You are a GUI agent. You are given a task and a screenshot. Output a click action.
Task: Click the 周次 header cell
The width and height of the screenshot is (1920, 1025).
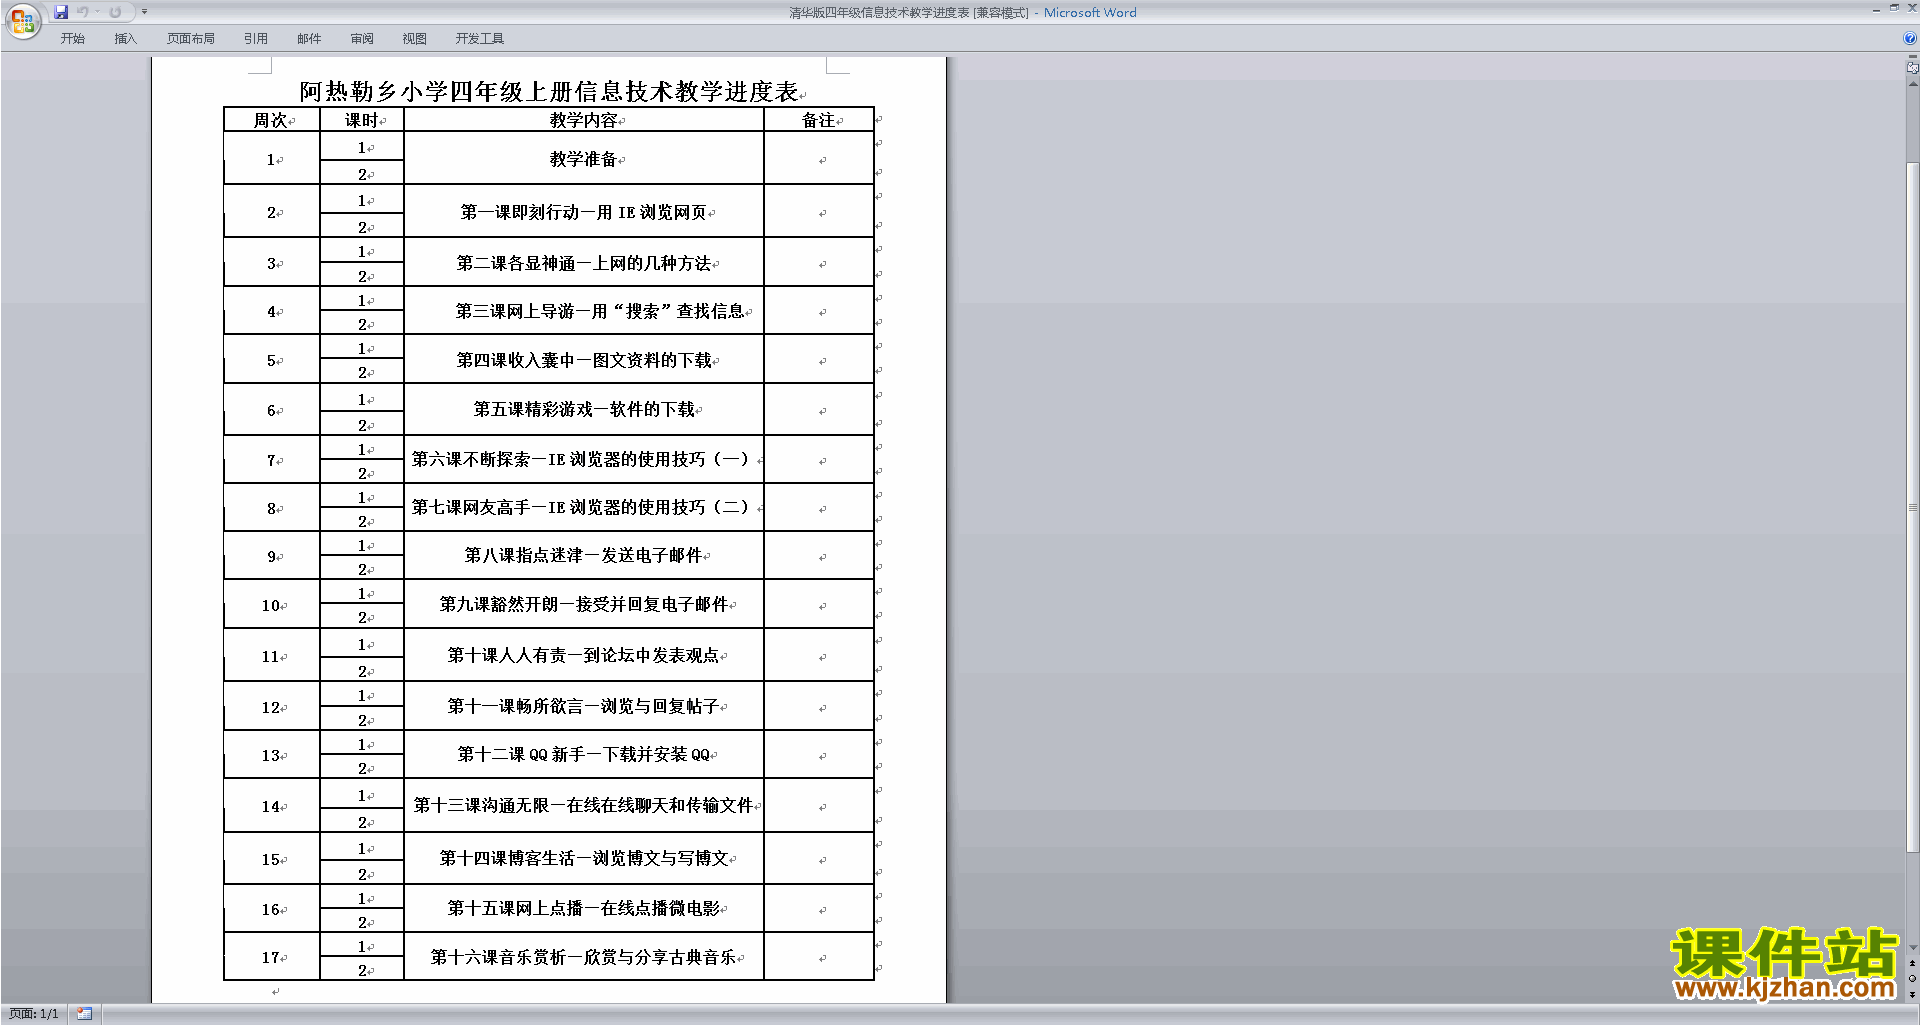271,120
